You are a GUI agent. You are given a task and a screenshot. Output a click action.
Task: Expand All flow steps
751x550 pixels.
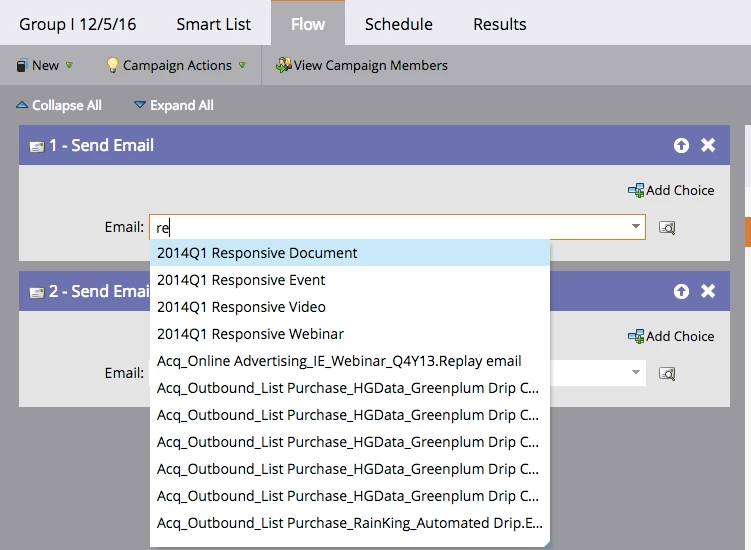[x=174, y=105]
